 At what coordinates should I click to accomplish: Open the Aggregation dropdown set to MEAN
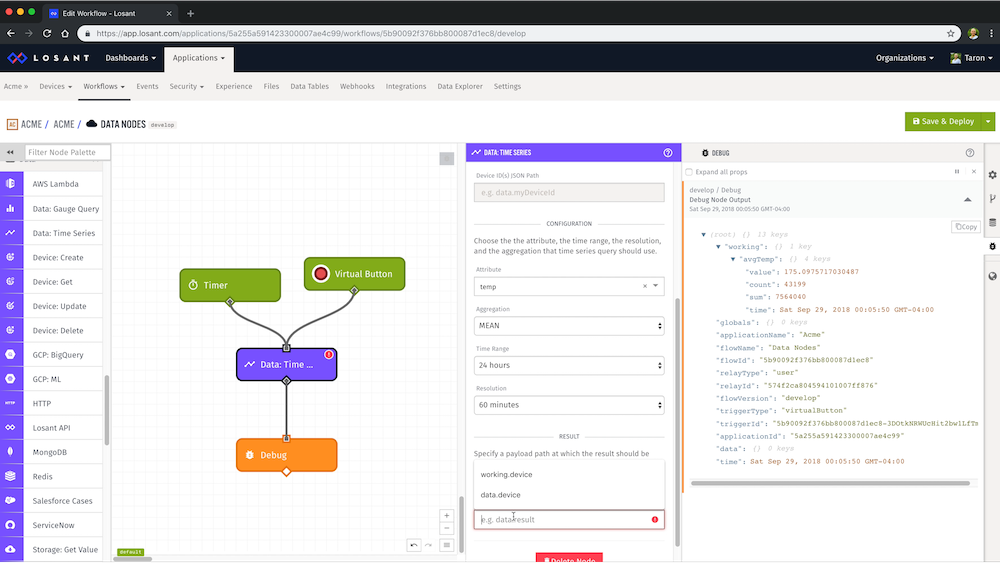[x=569, y=326]
